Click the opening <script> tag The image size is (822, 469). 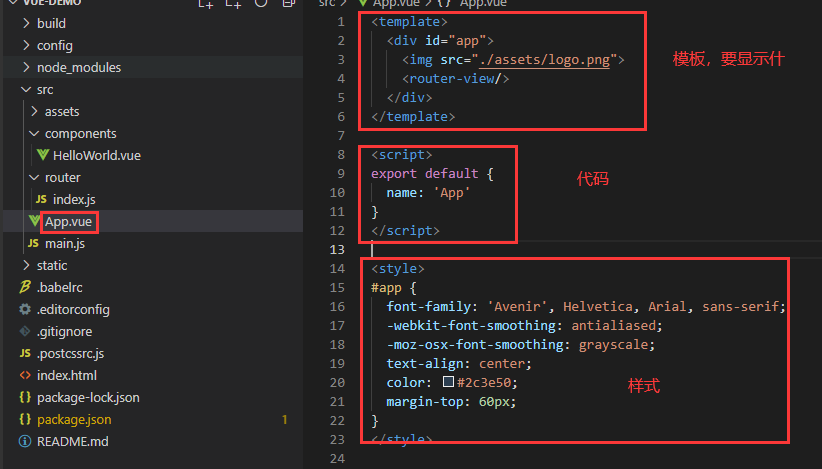tap(402, 155)
